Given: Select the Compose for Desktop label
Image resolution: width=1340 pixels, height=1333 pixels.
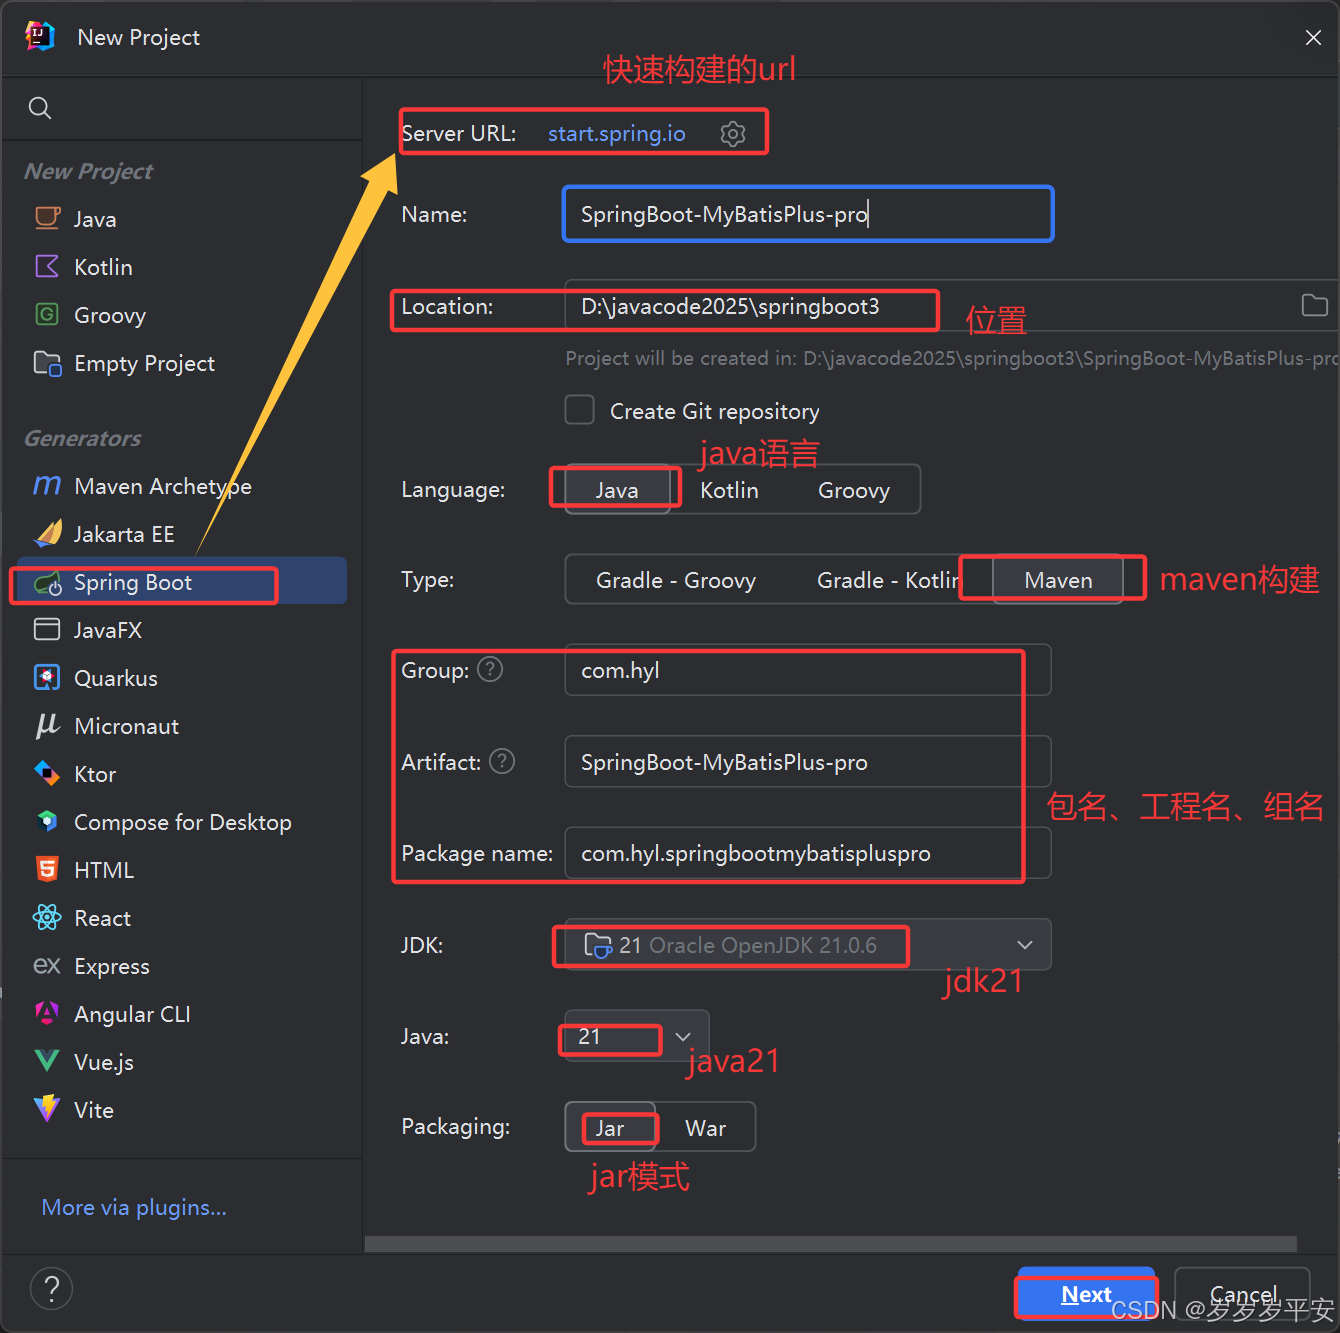Looking at the screenshot, I should coord(183,822).
